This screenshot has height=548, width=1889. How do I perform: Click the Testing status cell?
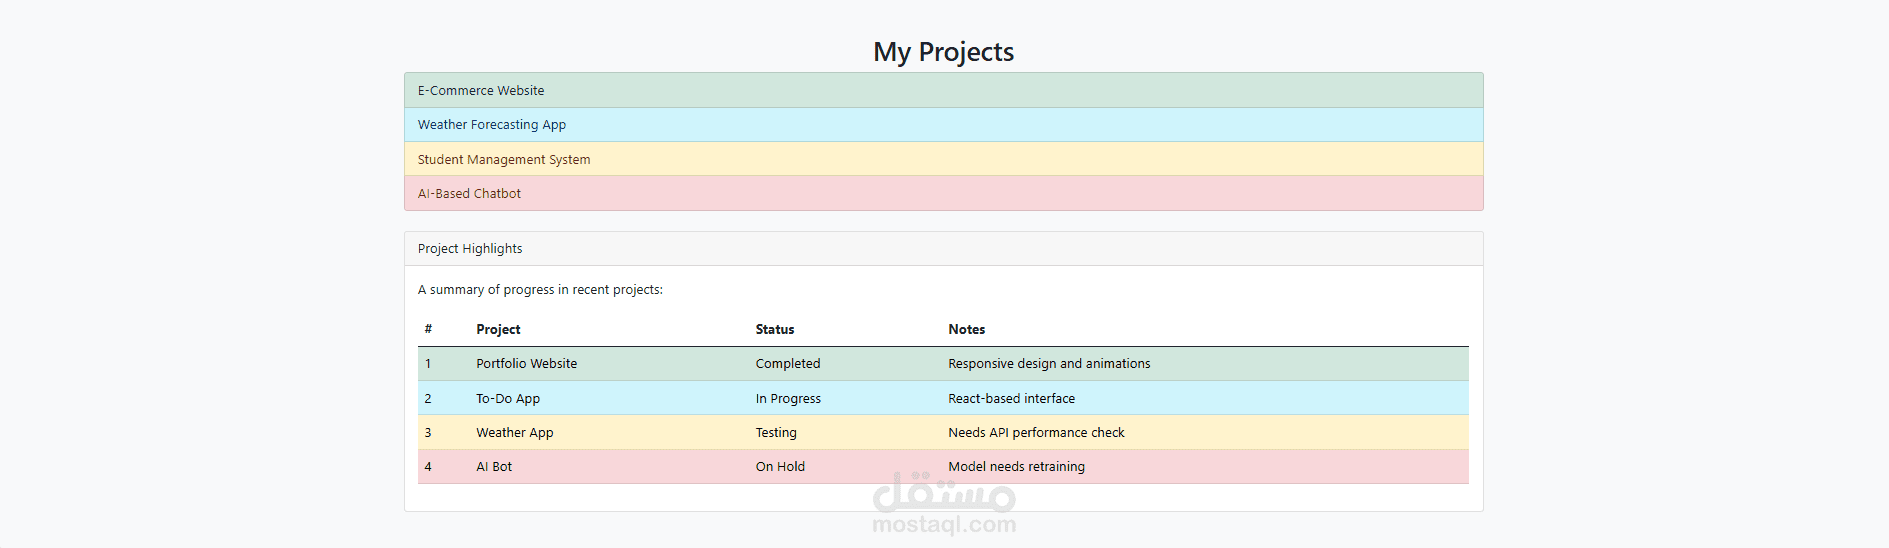click(x=776, y=433)
